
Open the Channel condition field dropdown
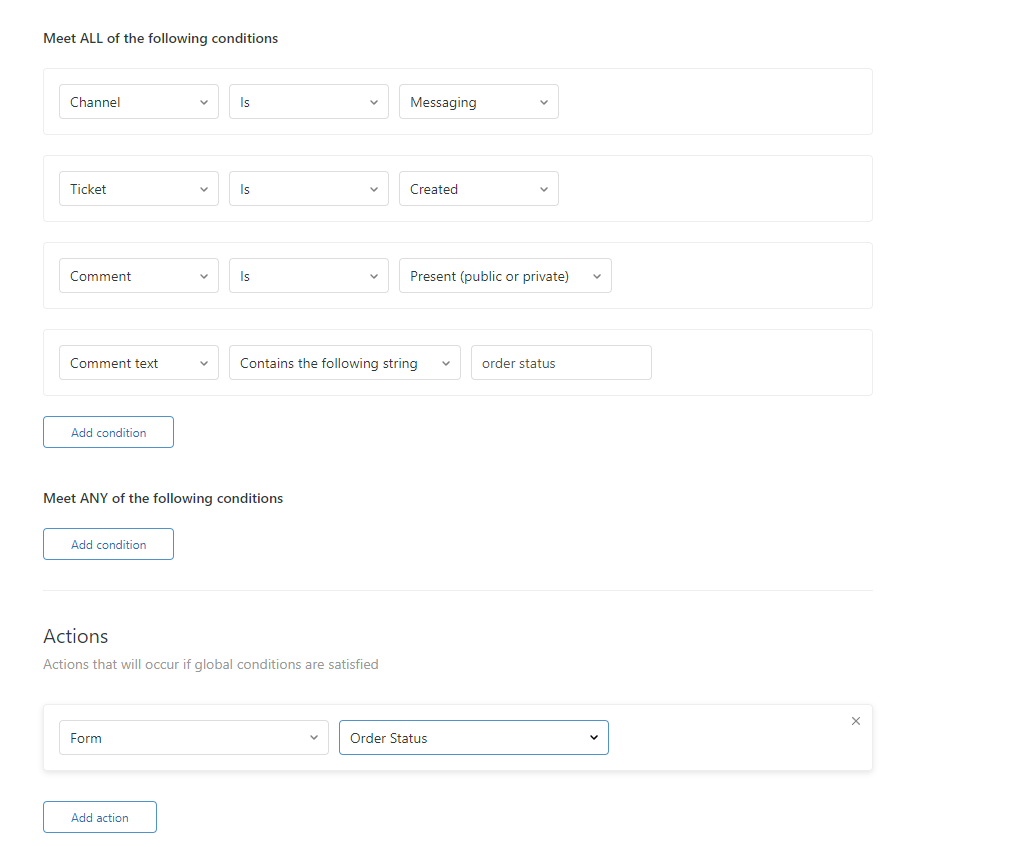pyautogui.click(x=138, y=102)
